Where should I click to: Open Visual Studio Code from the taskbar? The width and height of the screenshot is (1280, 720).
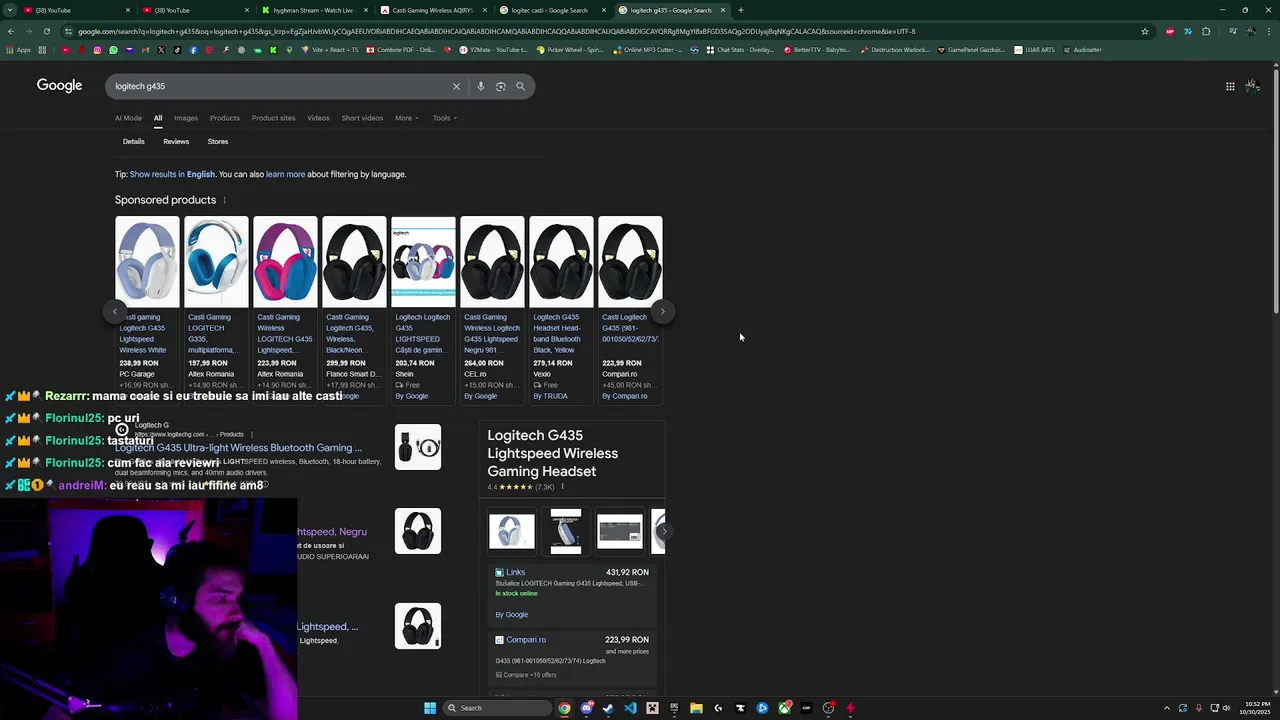click(x=630, y=708)
